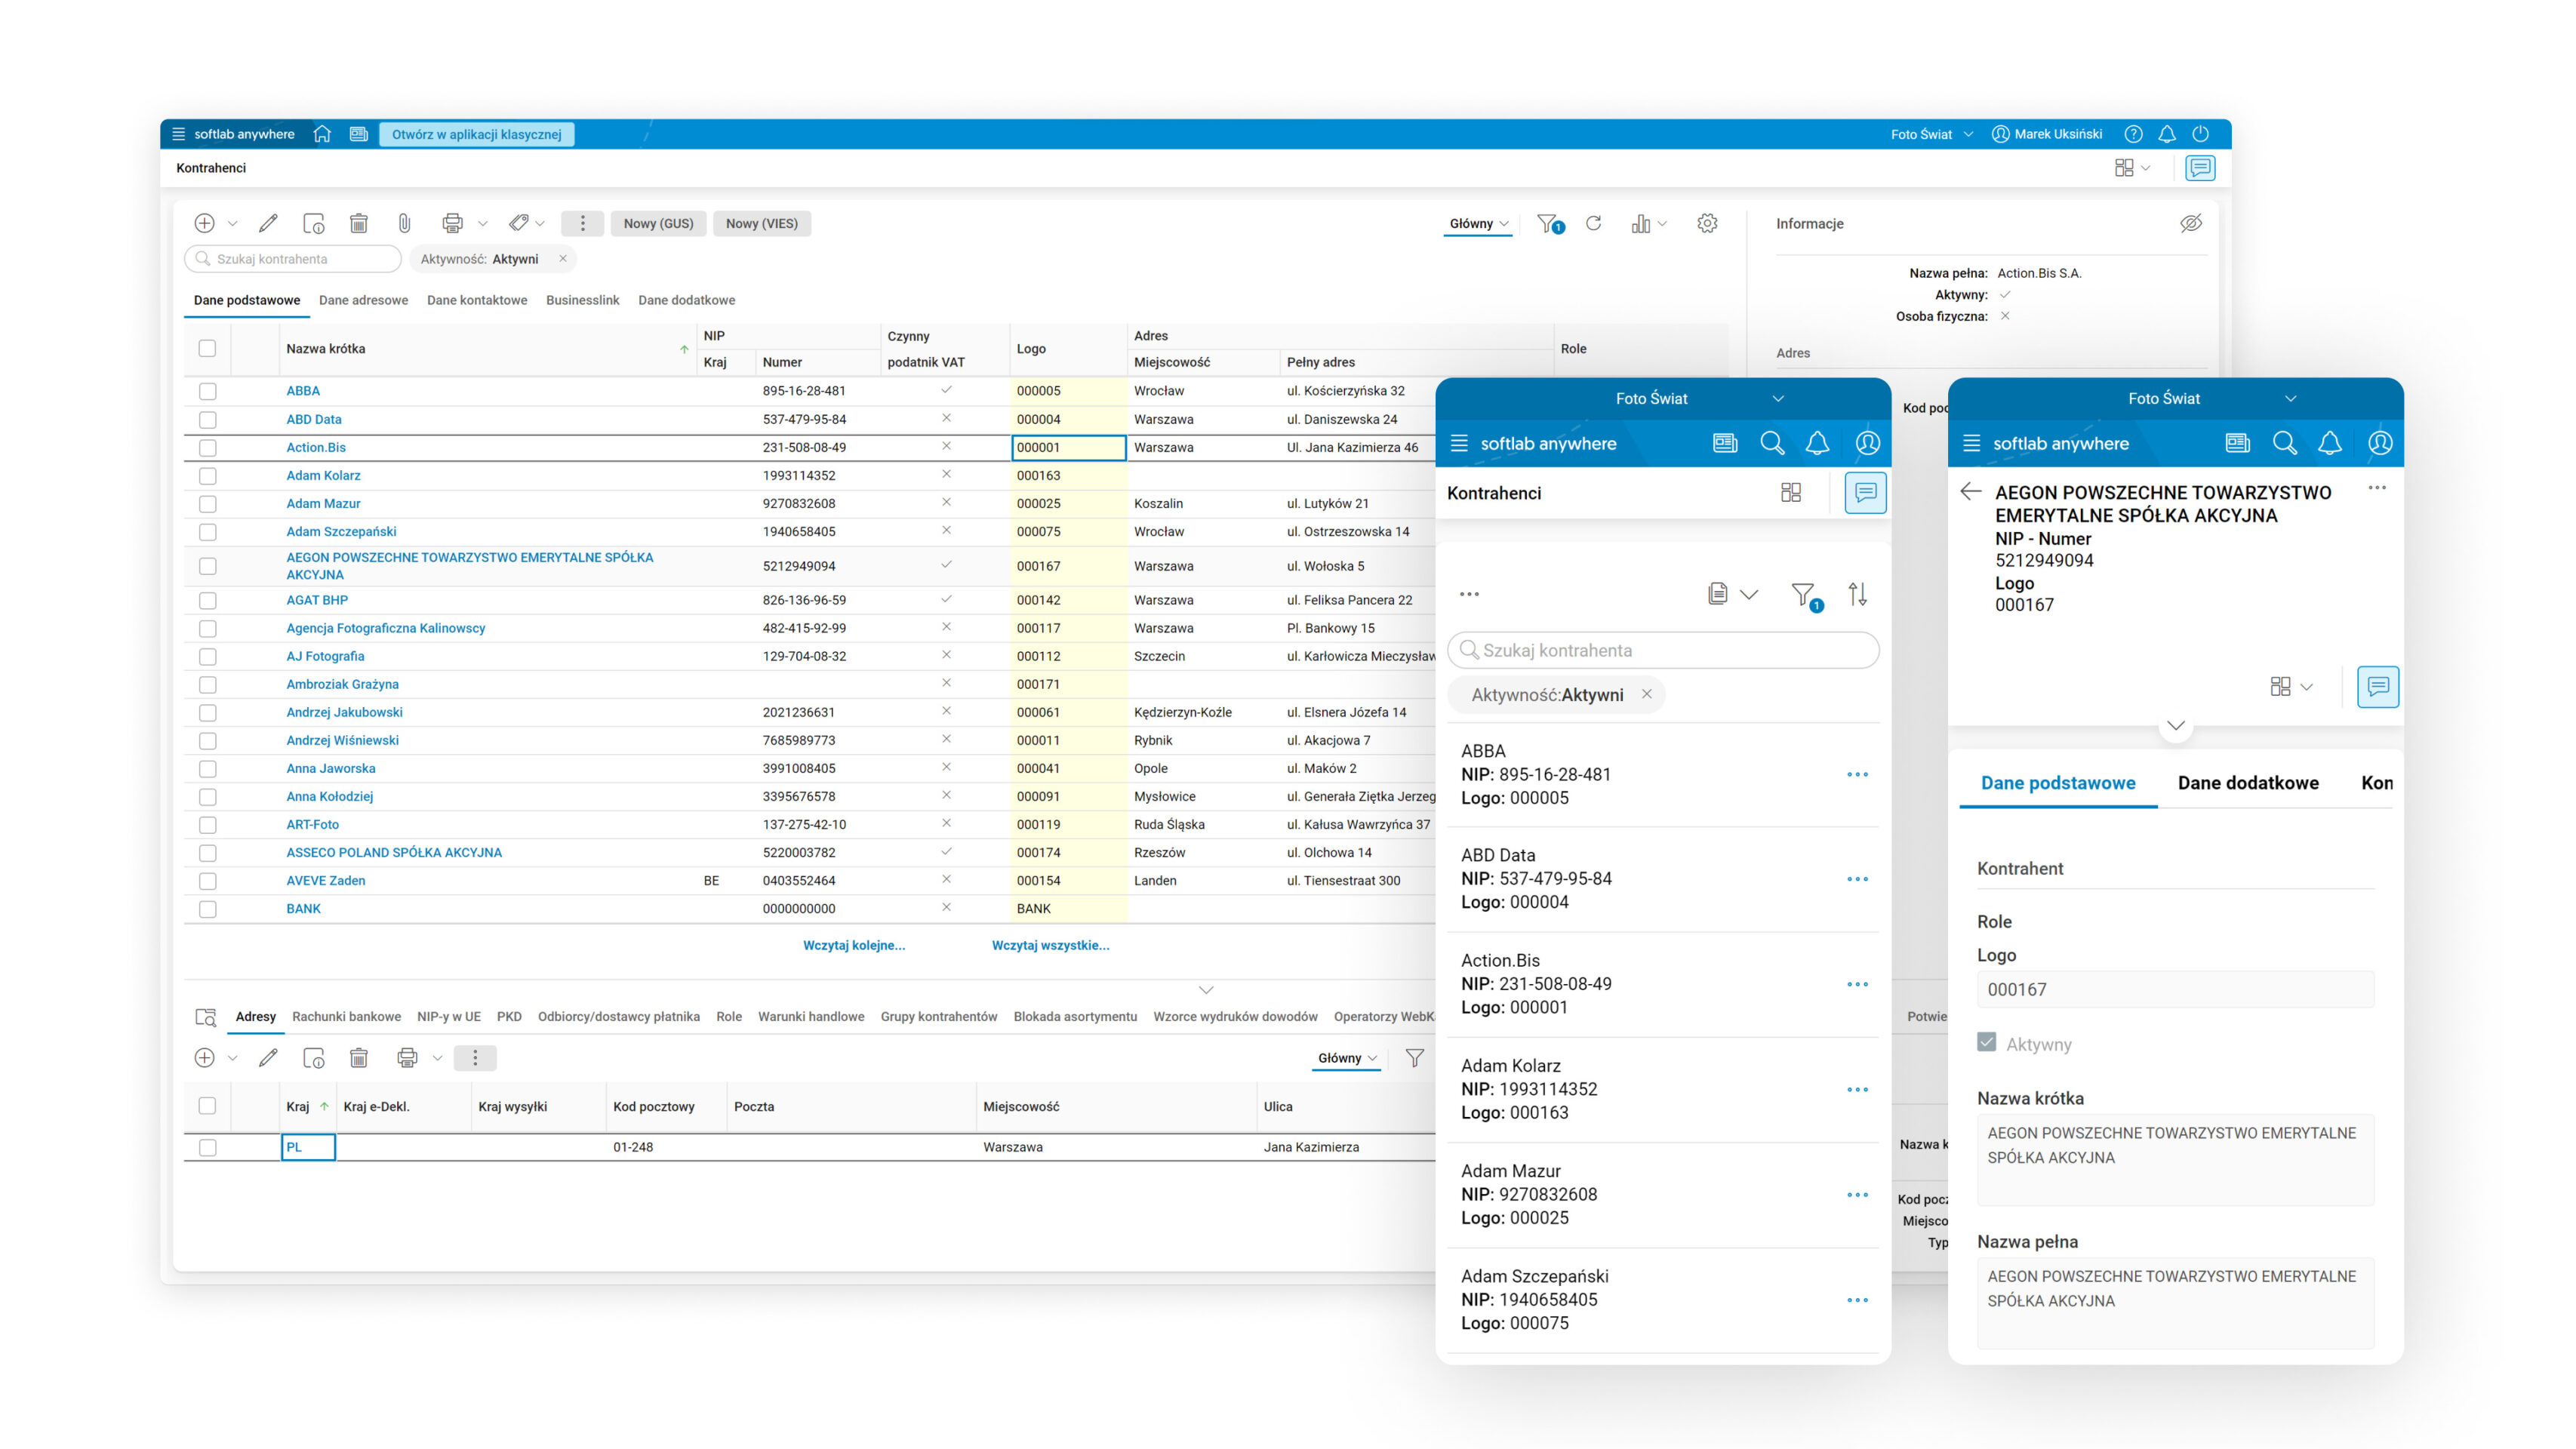Open notifications bell in top bar
2576x1449 pixels.
[x=2167, y=134]
